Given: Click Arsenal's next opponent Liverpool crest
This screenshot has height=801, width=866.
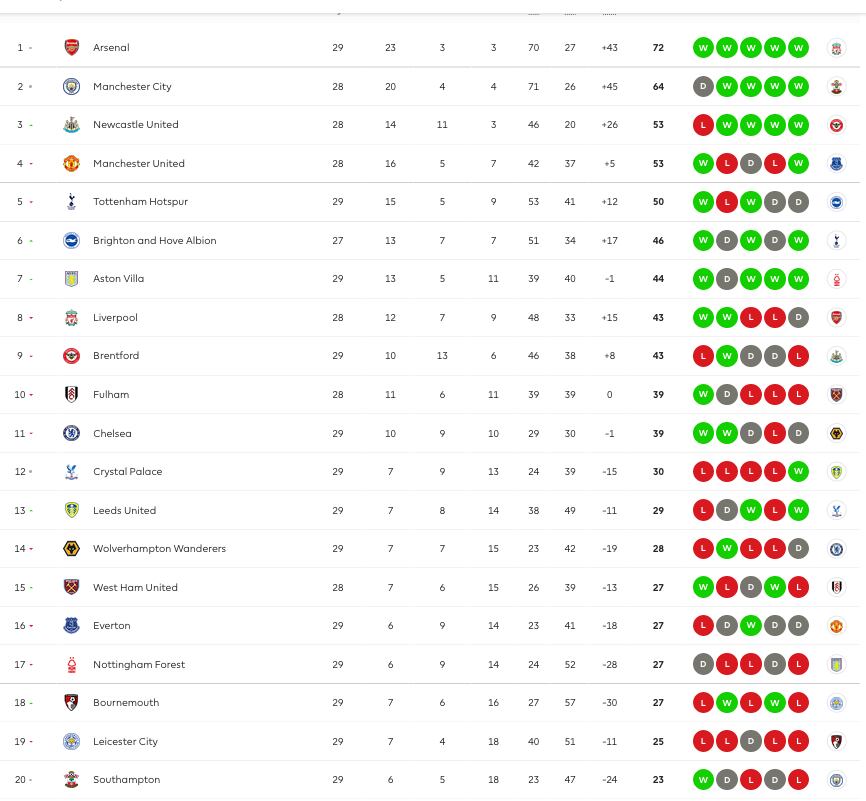Looking at the screenshot, I should pyautogui.click(x=837, y=47).
